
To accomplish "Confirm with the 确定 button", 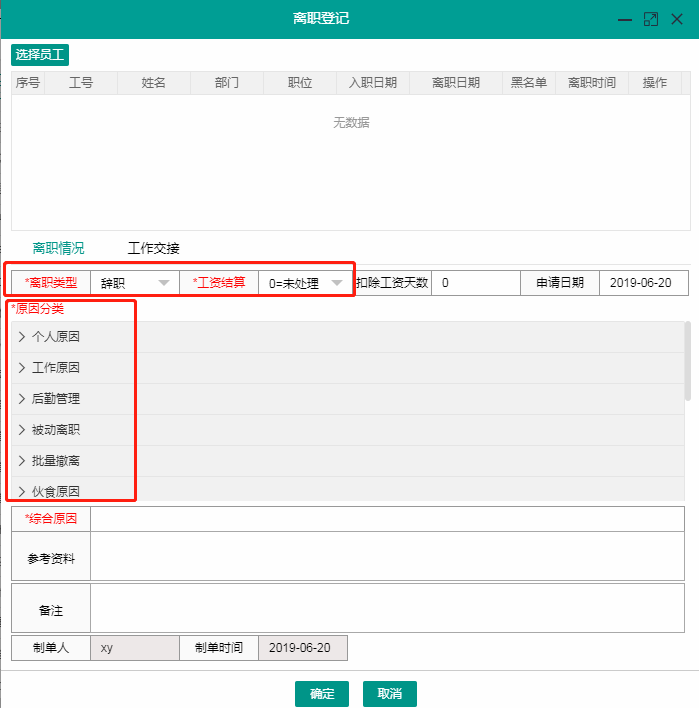I will coord(322,694).
